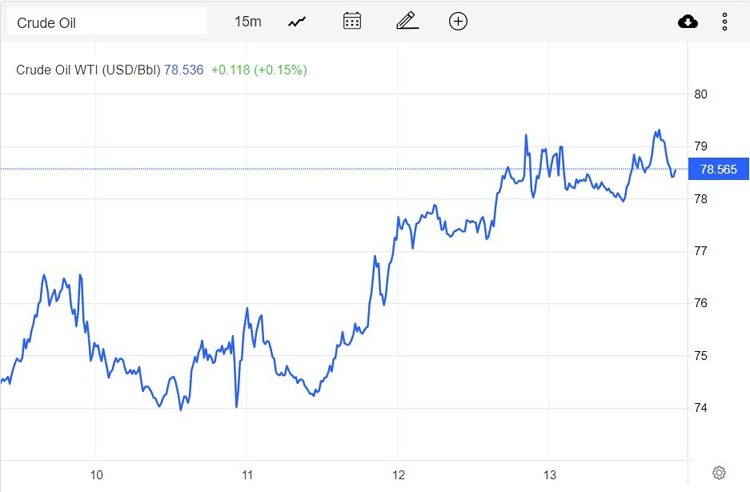The height and width of the screenshot is (492, 750).
Task: Open chart settings gear icon
Action: pyautogui.click(x=719, y=472)
